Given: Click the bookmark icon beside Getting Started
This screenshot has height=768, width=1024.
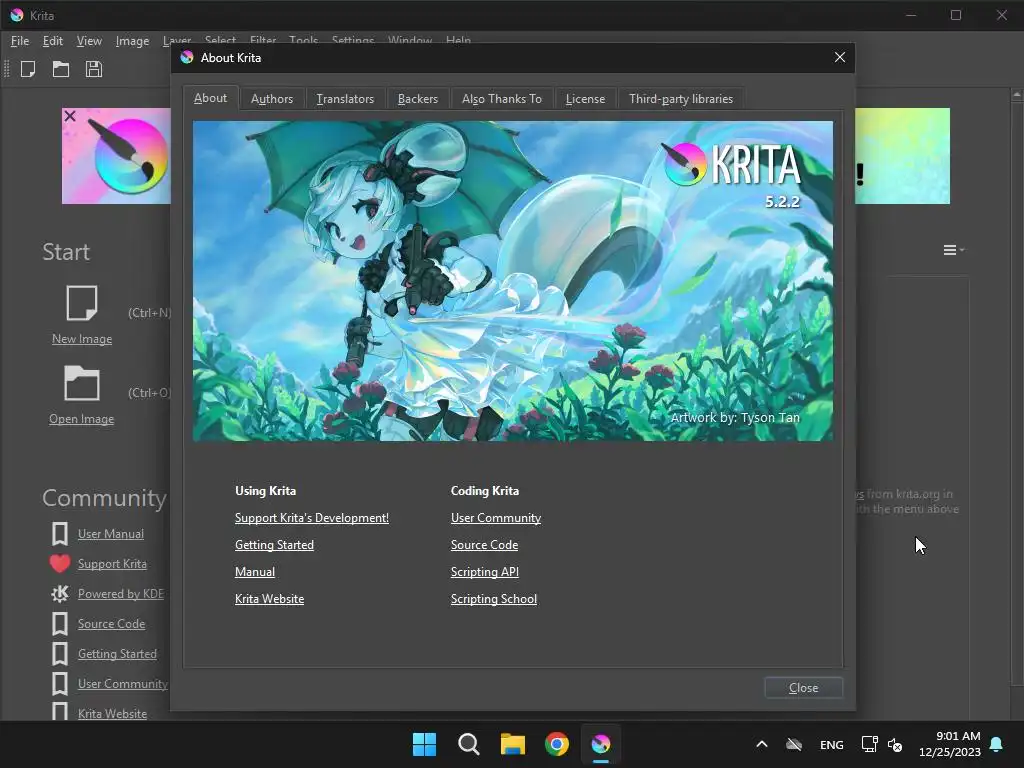Looking at the screenshot, I should (x=59, y=654).
